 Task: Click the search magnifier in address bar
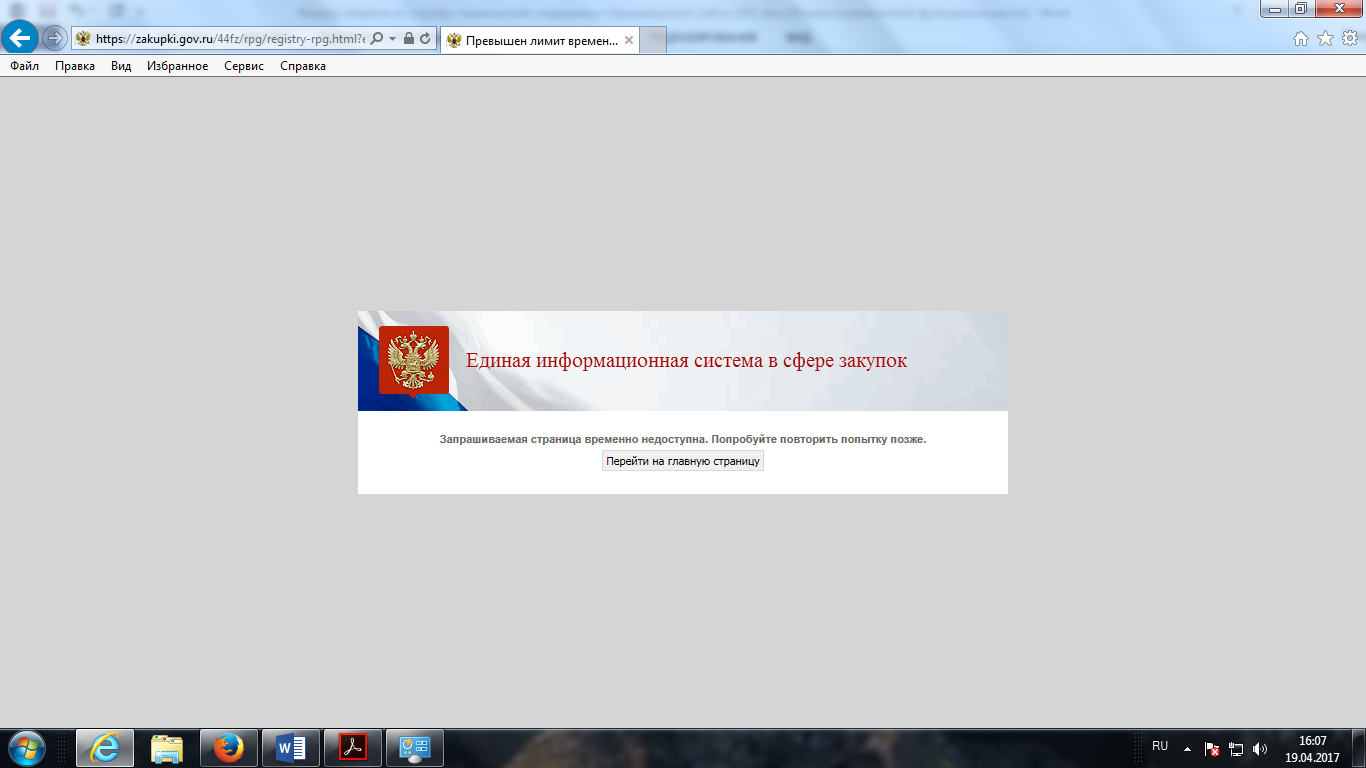tap(377, 39)
